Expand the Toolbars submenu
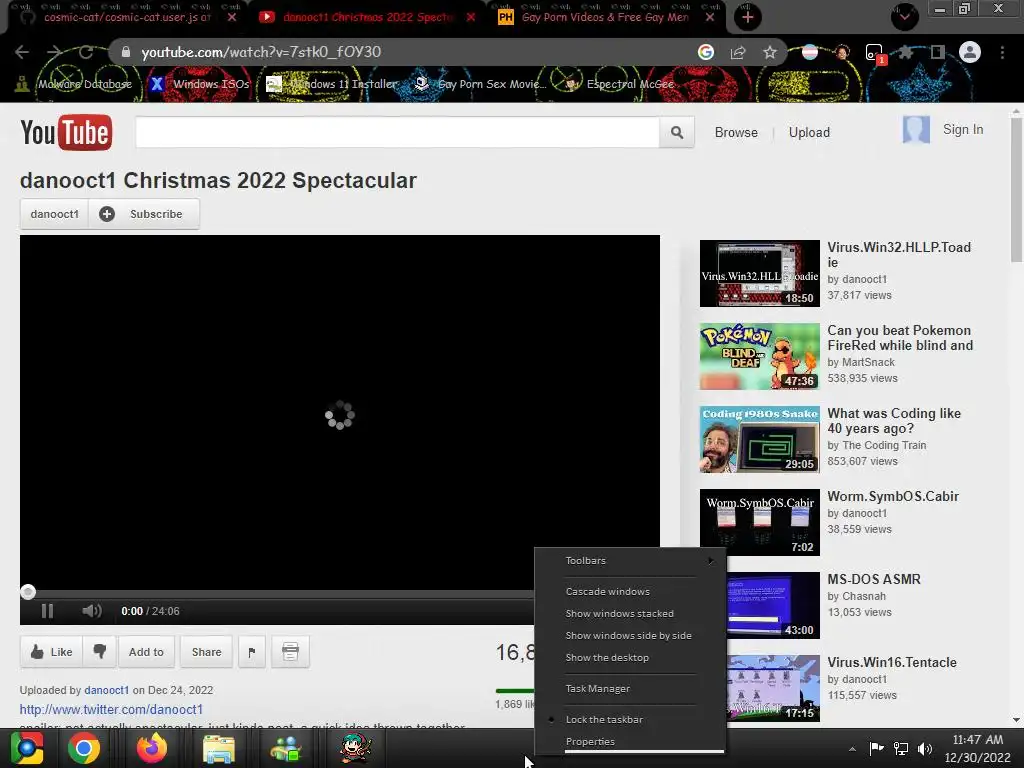Viewport: 1024px width, 768px height. pyautogui.click(x=630, y=560)
